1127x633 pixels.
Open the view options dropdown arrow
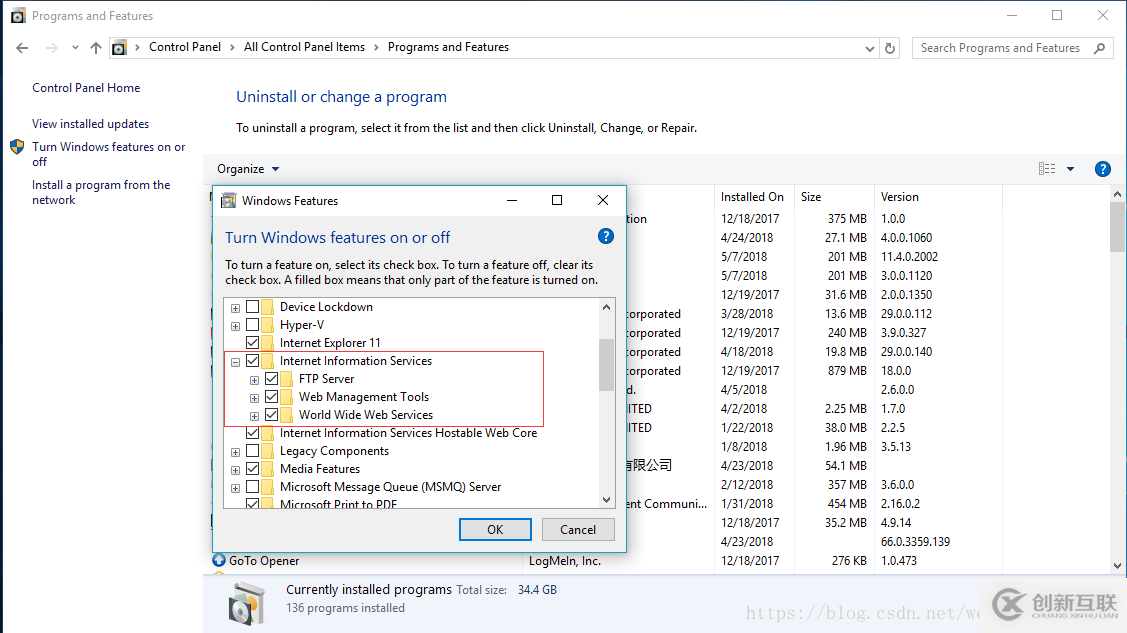tap(1070, 170)
